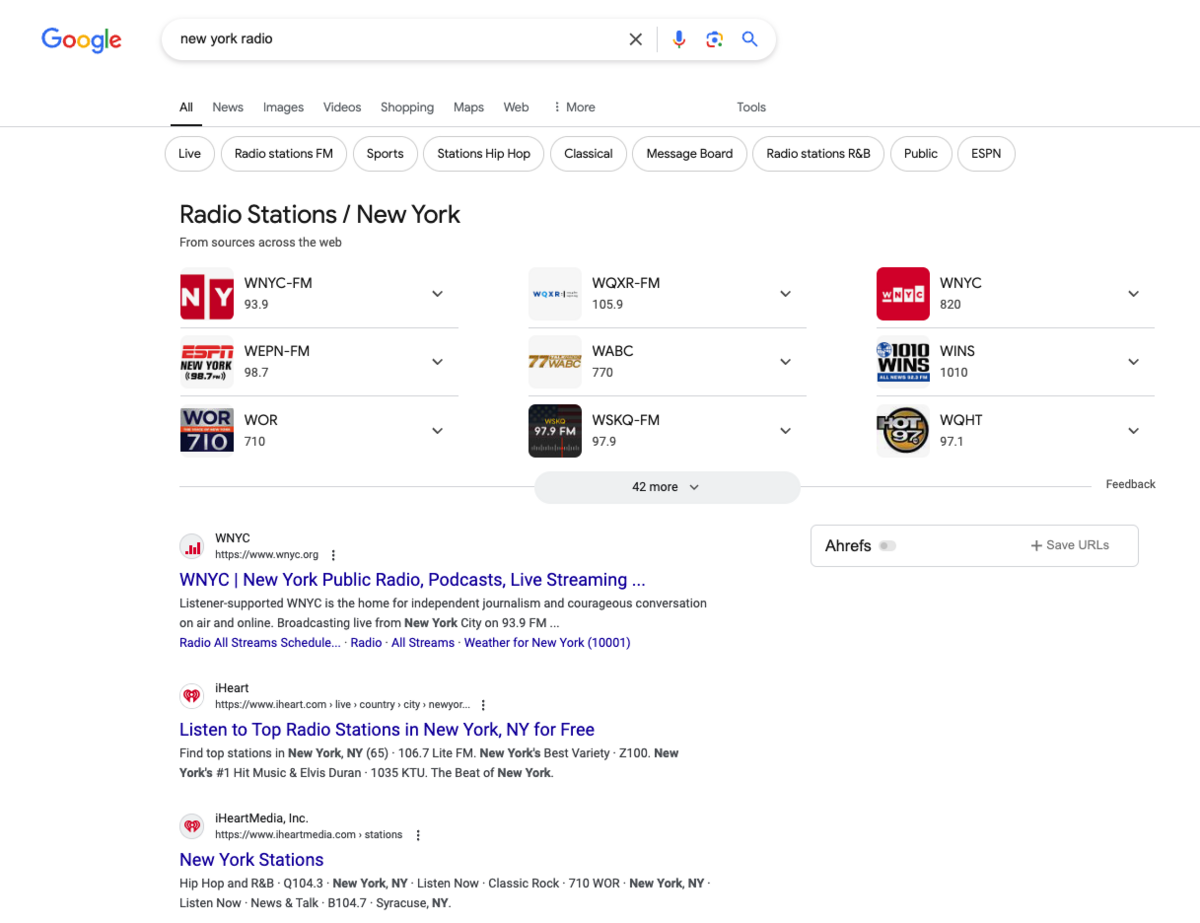Screen dimensions: 1200x923
Task: Click the WNYC result favicon
Action: coord(192,547)
